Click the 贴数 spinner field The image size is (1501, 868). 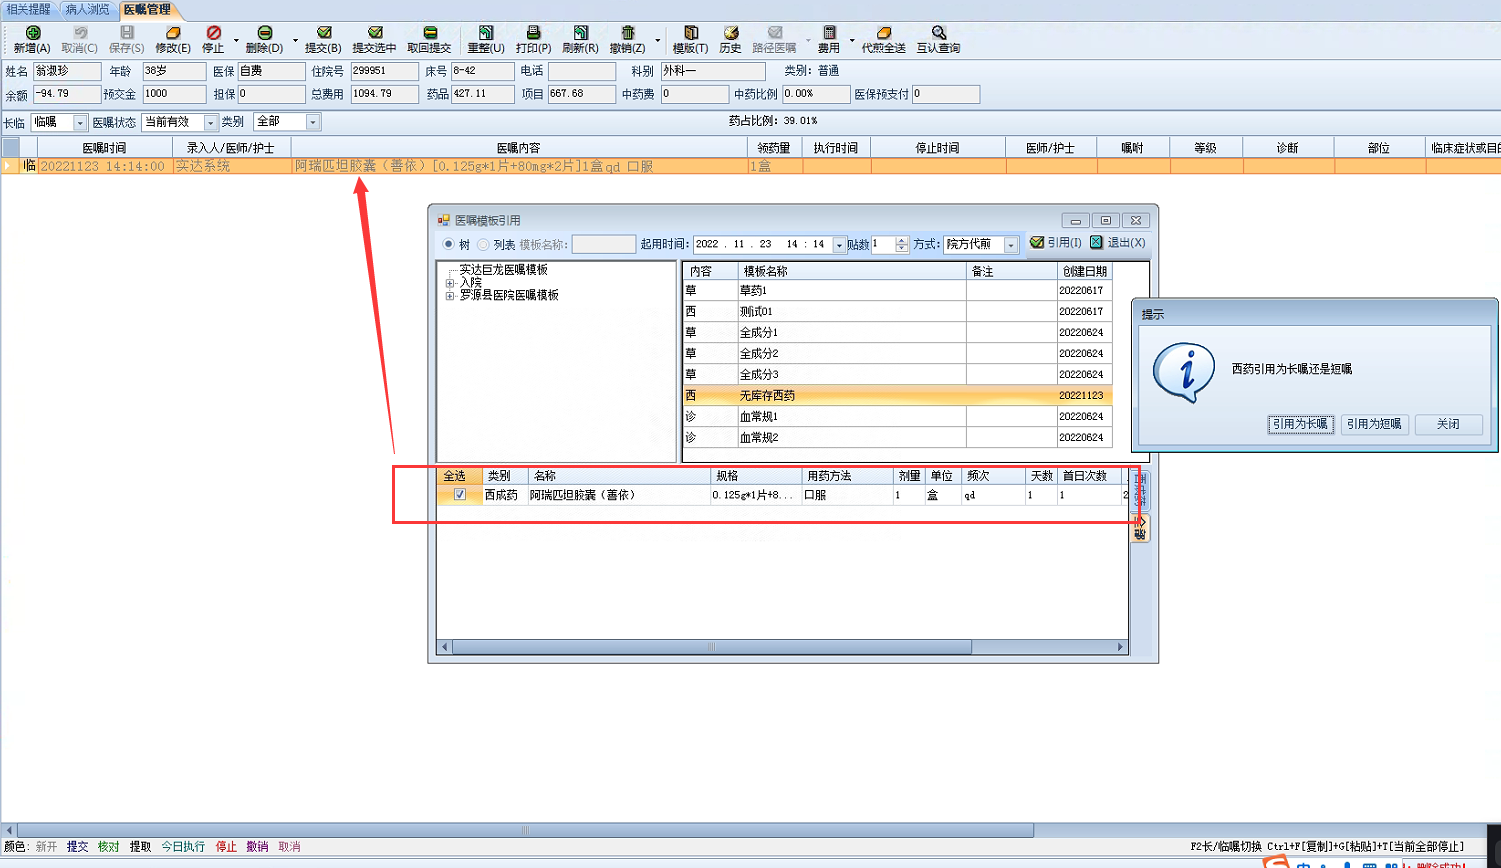coord(889,244)
